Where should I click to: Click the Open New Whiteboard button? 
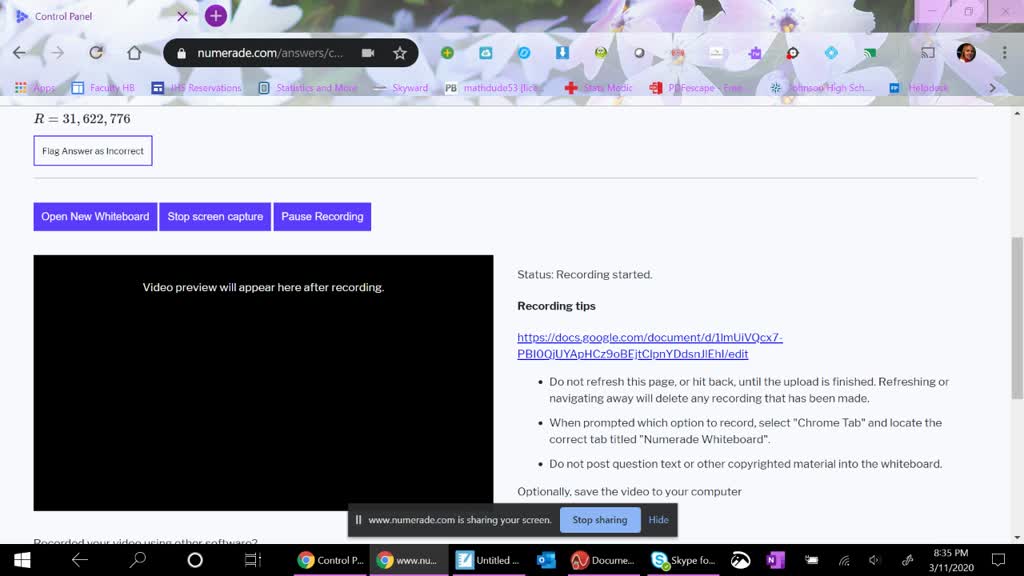click(x=95, y=217)
